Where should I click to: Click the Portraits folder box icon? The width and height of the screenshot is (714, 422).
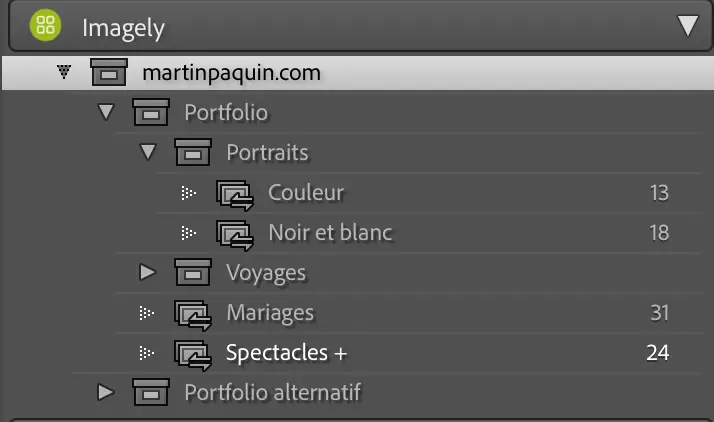193,152
